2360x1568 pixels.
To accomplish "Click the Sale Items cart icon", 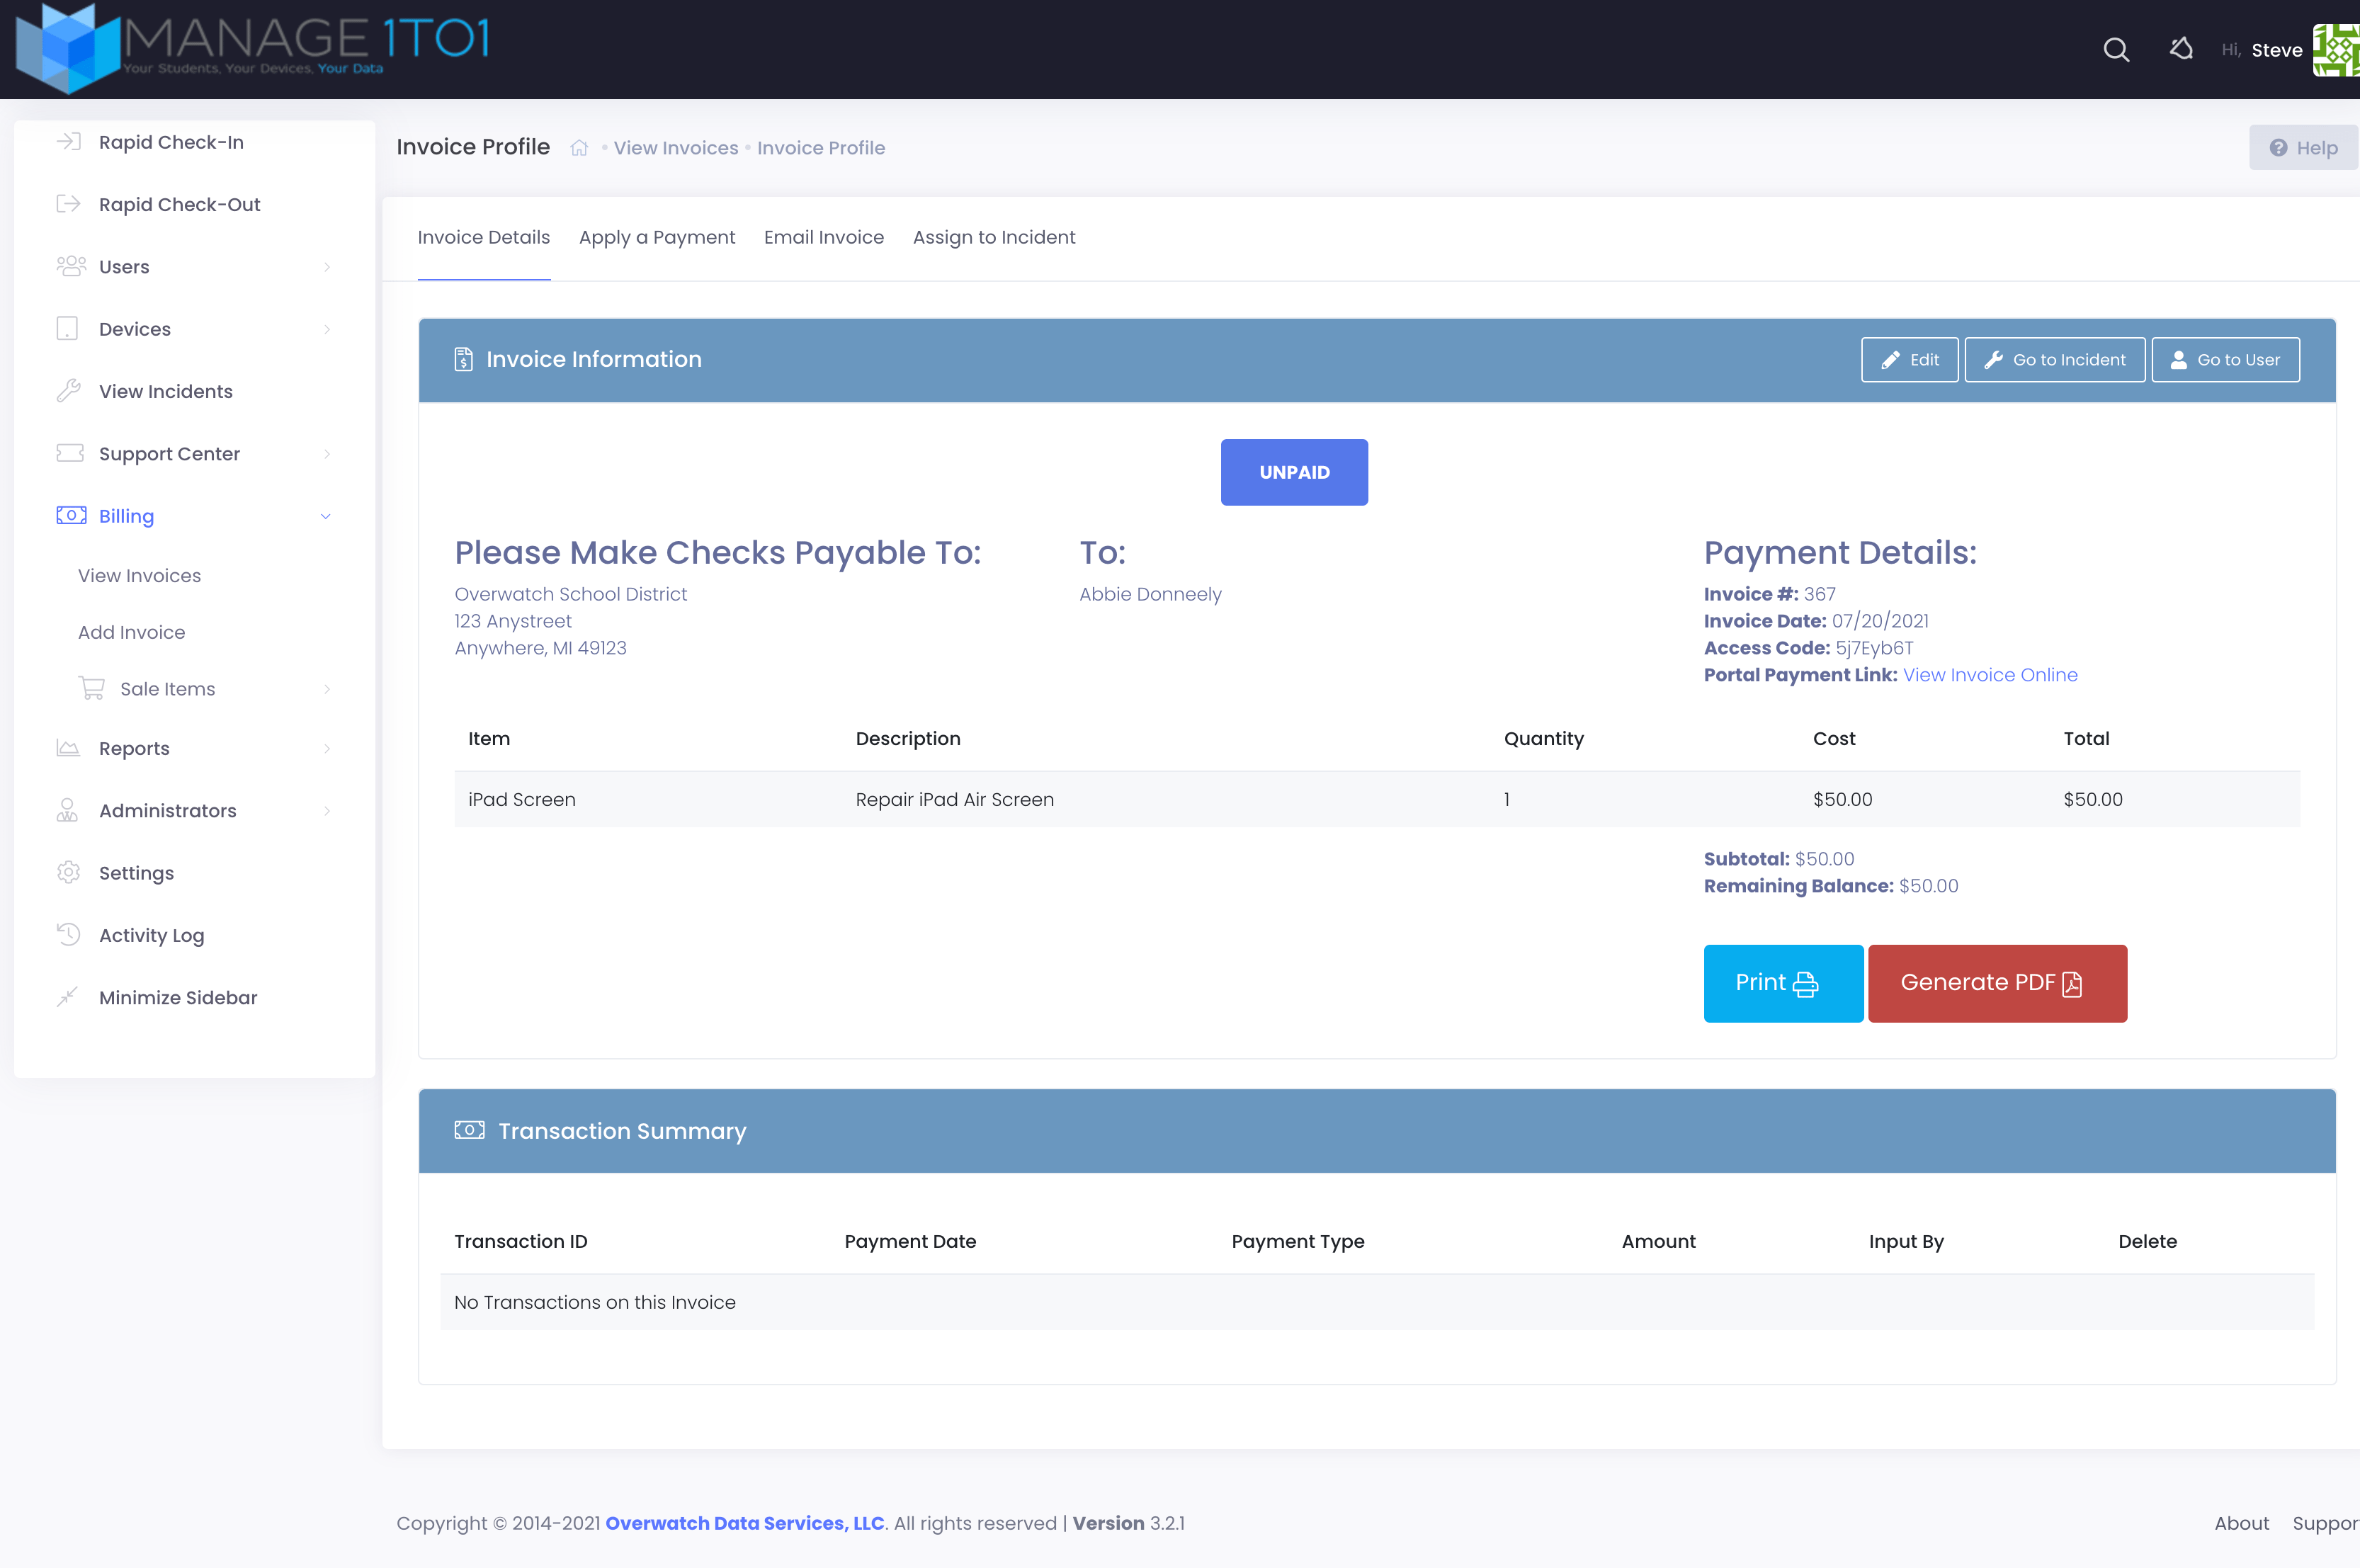I will [x=92, y=688].
